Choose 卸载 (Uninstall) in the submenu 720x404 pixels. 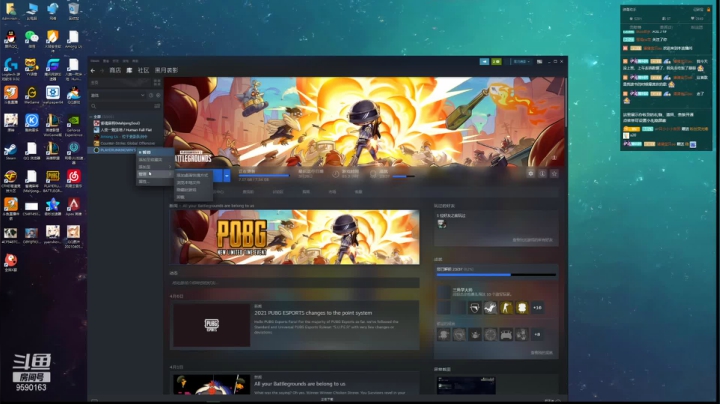click(x=193, y=197)
